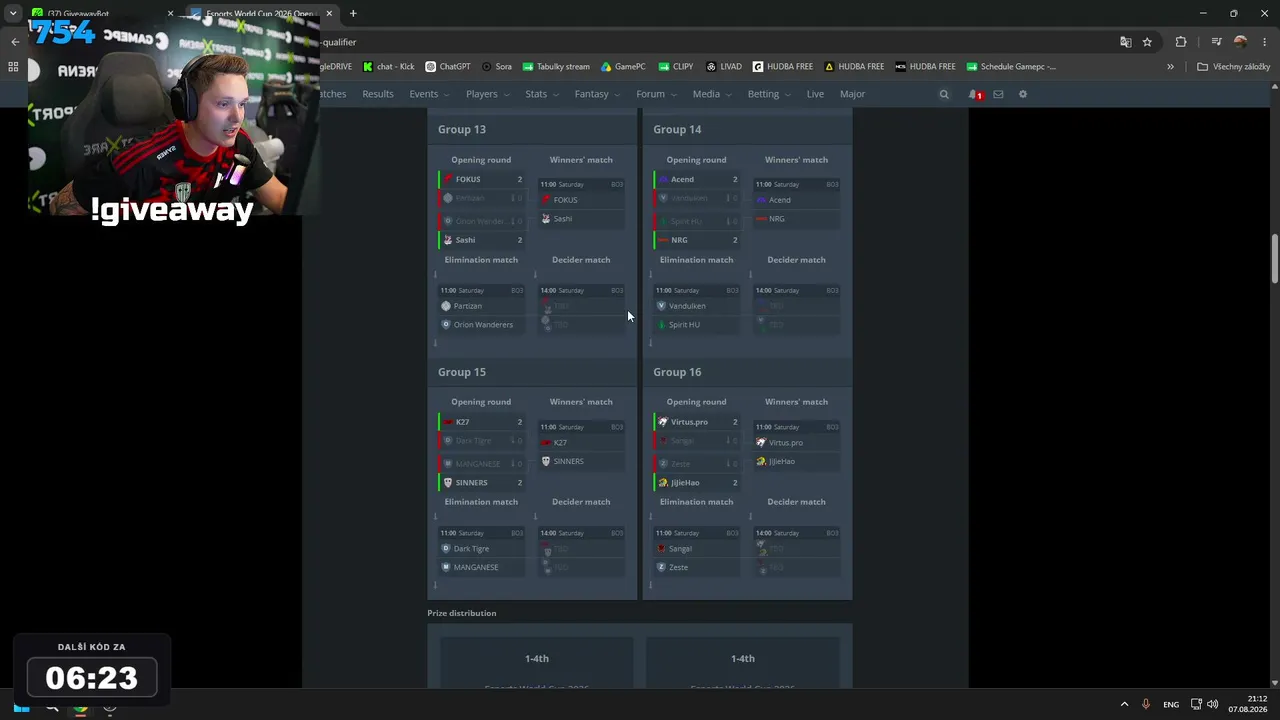Open the GamePC bookmark
Screen dimensions: 1280x720
623,67
